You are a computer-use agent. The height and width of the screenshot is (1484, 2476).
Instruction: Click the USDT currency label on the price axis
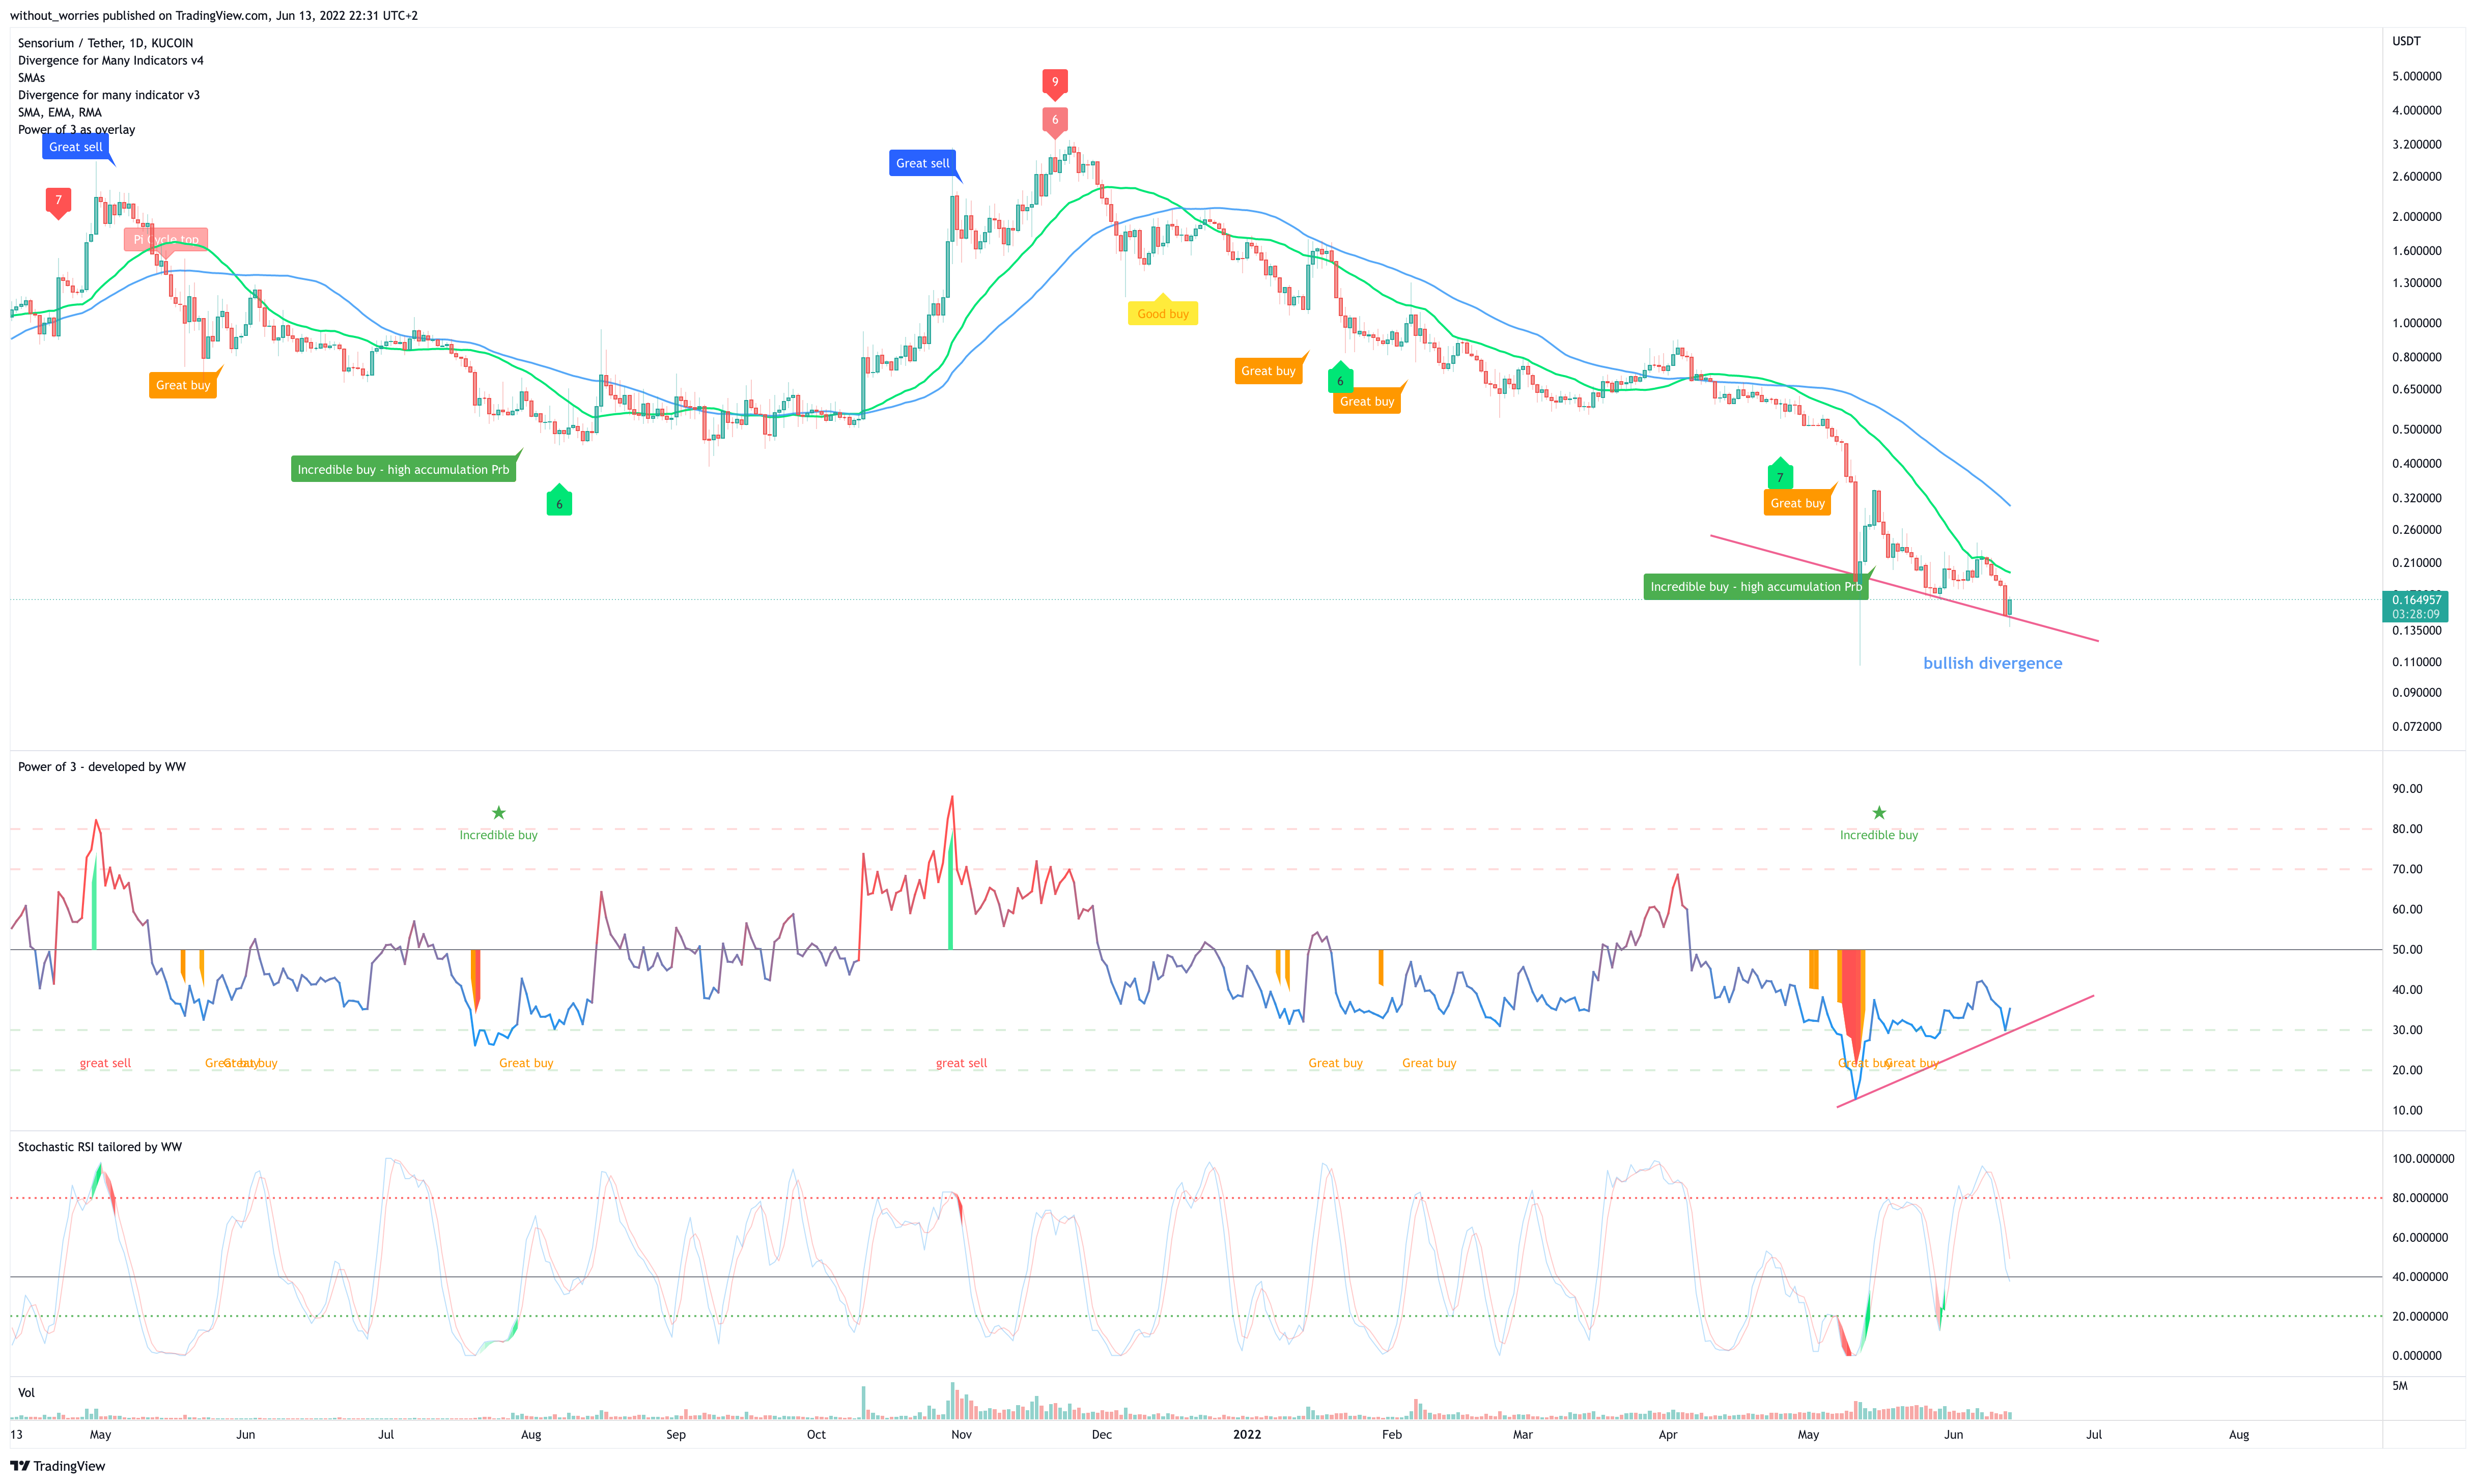(x=2406, y=41)
